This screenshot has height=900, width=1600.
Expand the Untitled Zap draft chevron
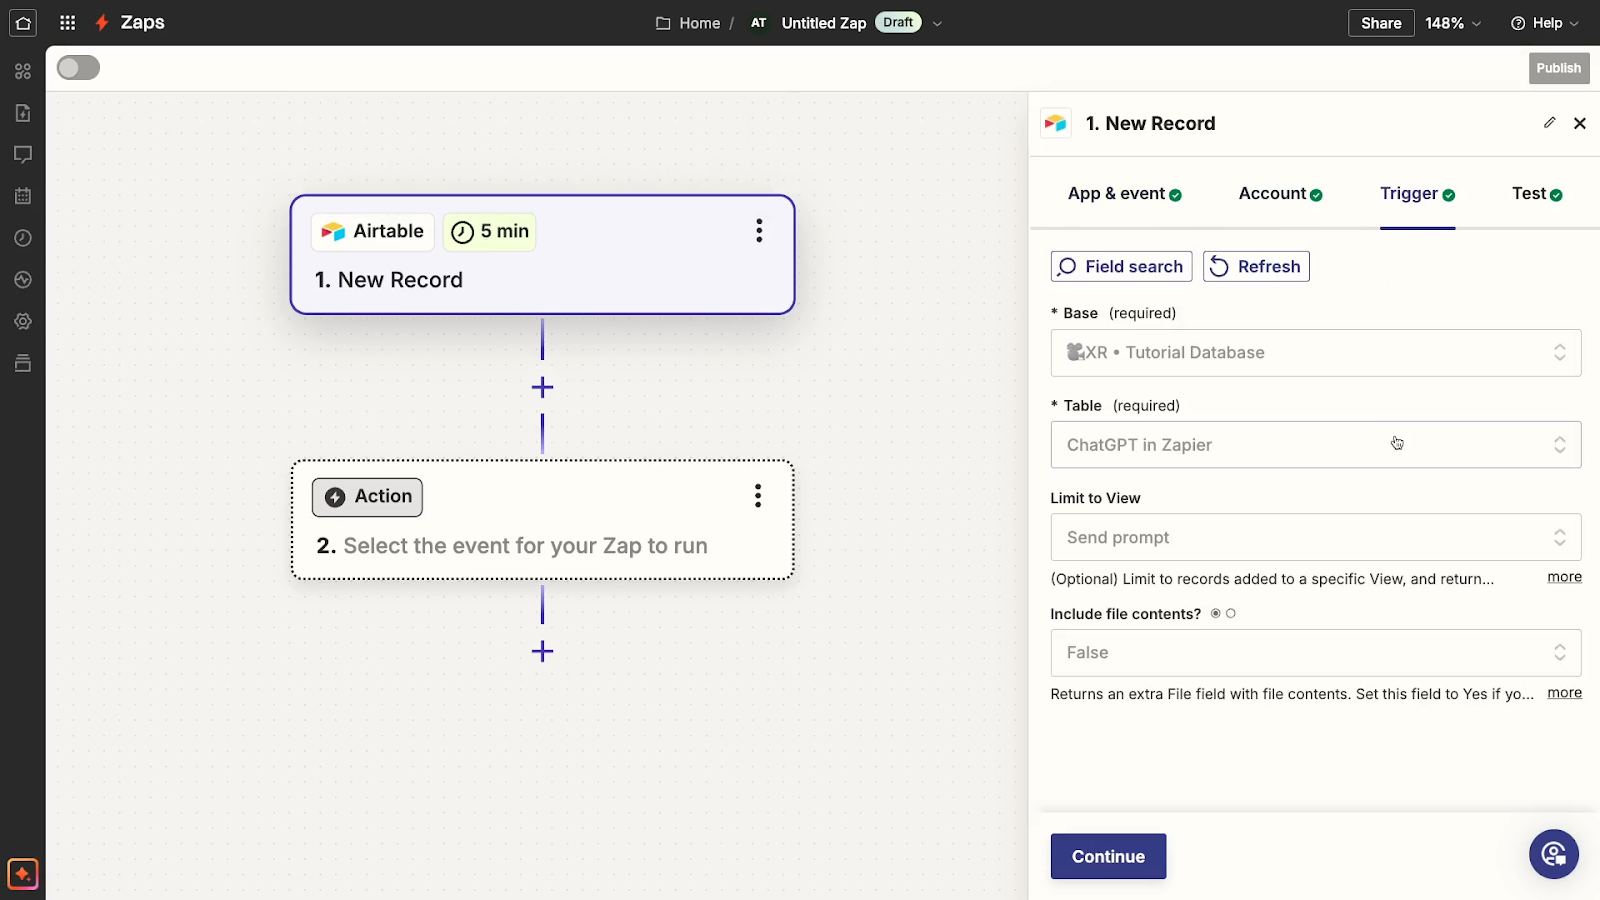(x=937, y=24)
